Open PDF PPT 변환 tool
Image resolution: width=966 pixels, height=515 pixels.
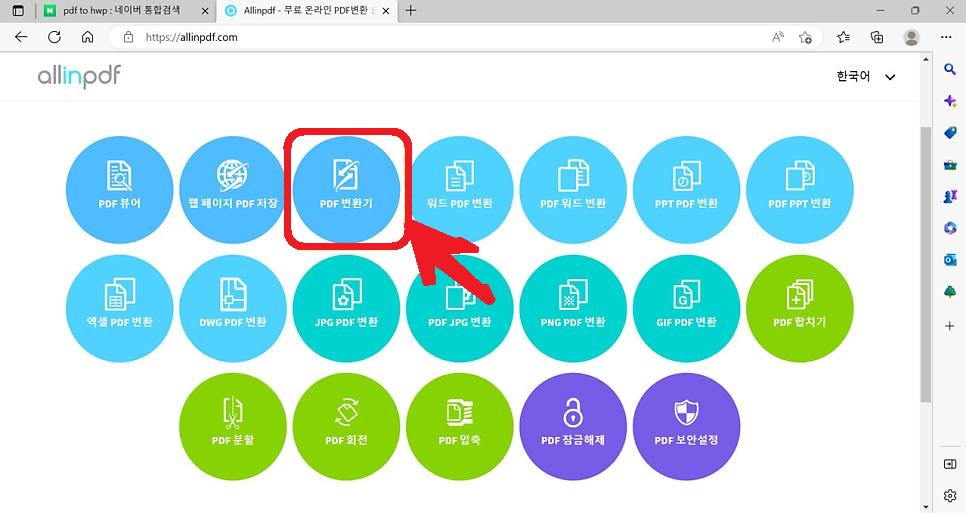tap(800, 190)
